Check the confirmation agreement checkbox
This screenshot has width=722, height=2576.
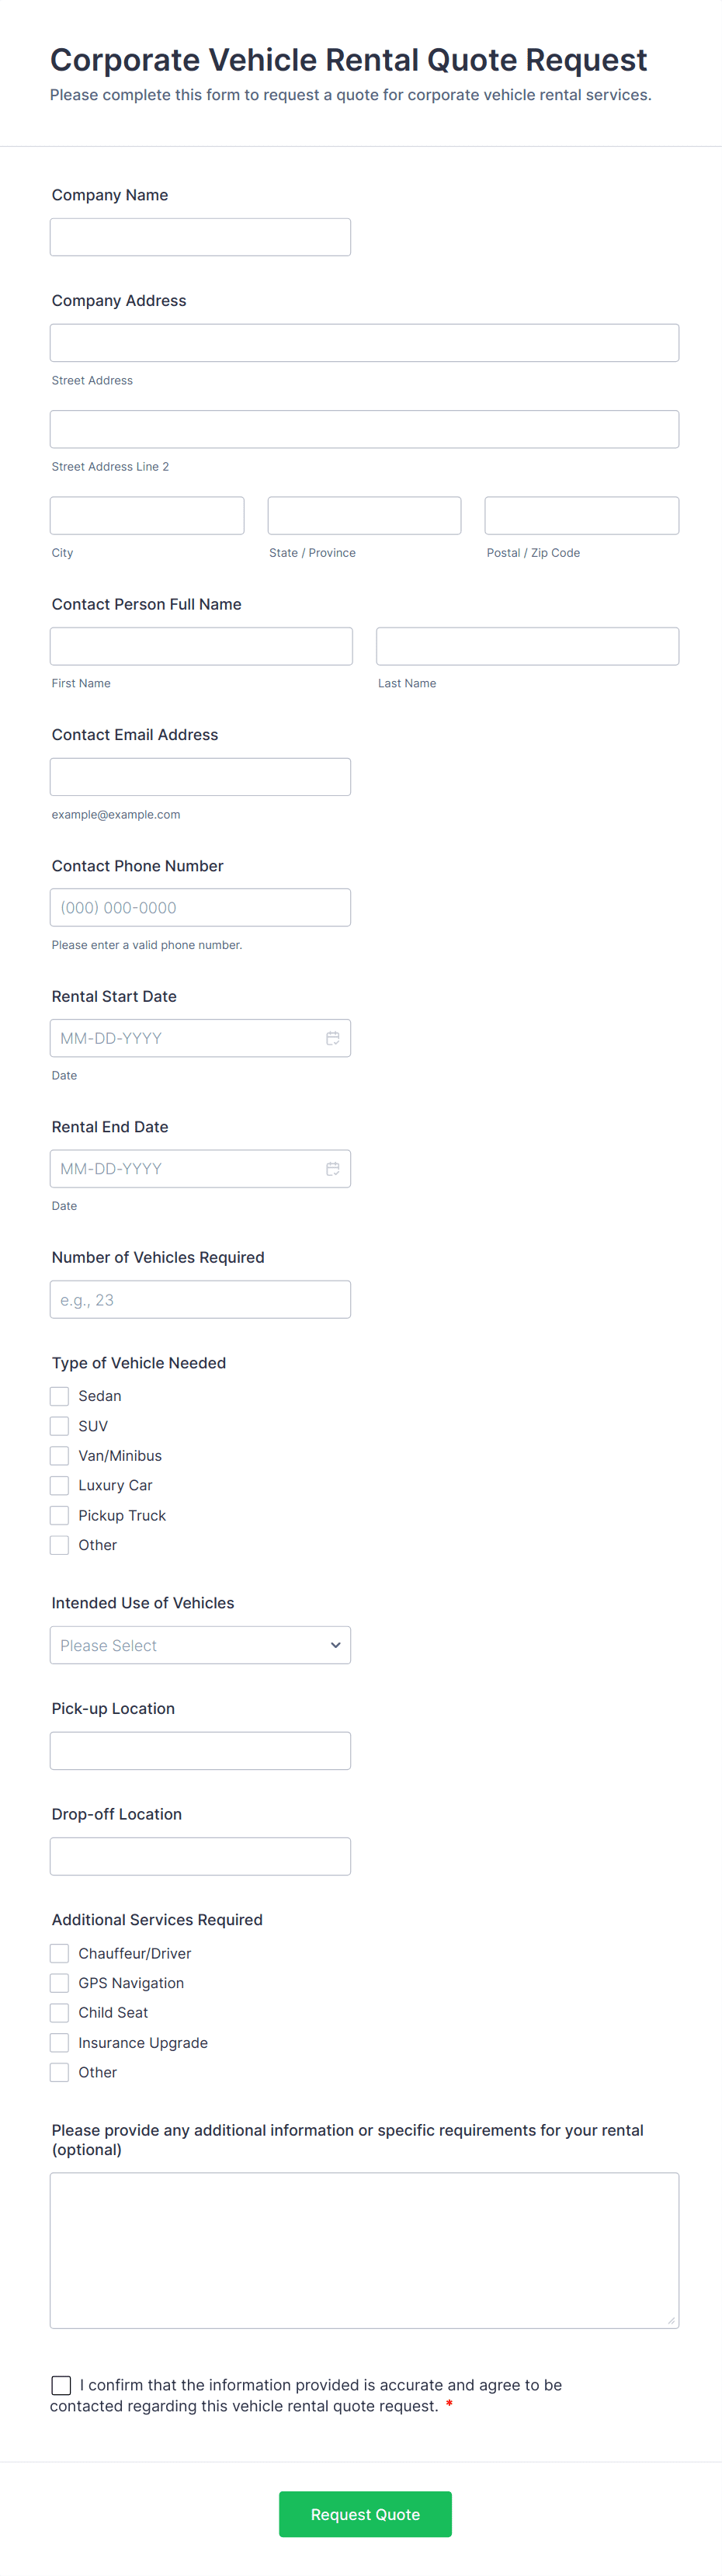(x=61, y=2385)
